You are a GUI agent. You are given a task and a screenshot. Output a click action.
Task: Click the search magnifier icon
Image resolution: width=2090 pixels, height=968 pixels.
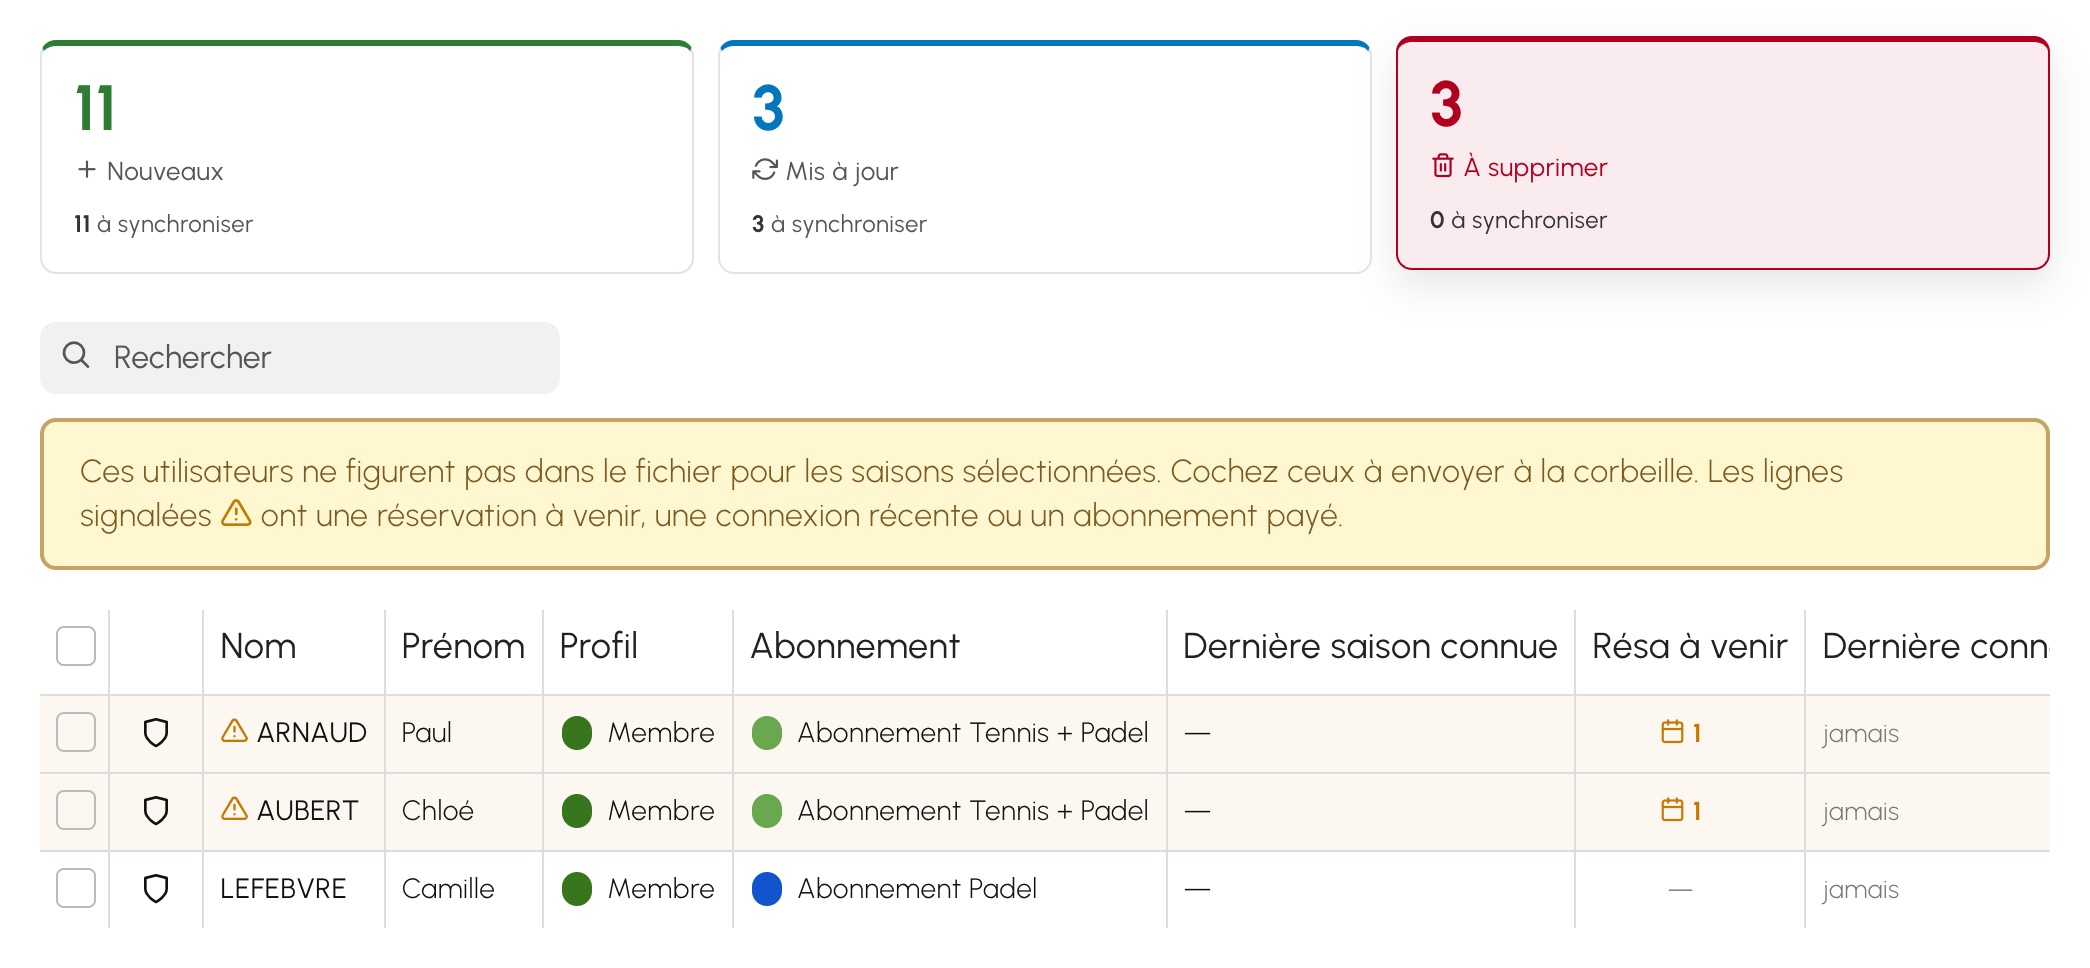[76, 355]
